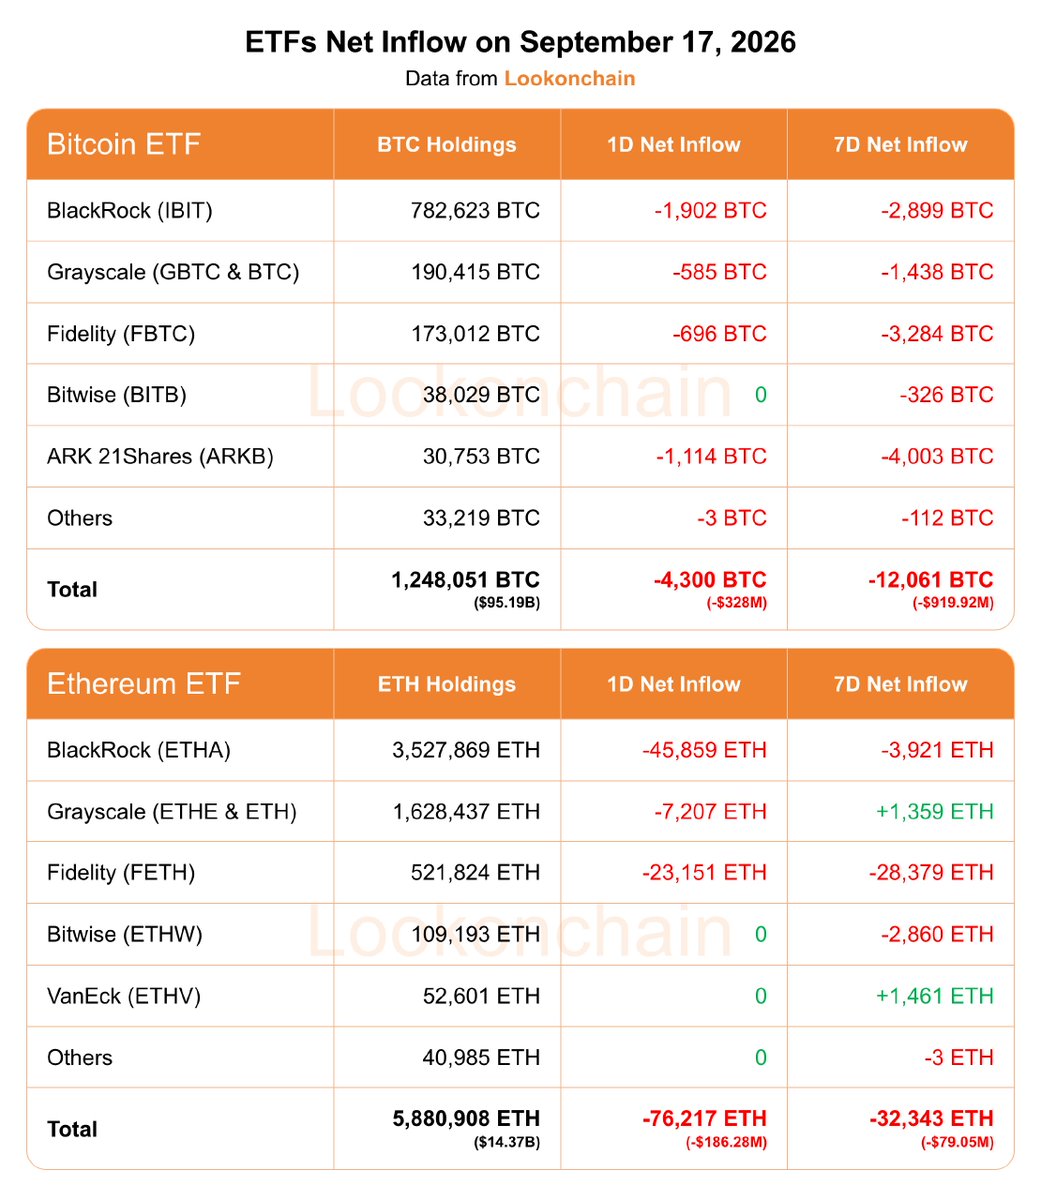Select the Bitcoin ETF table header
The image size is (1041, 1200).
pyautogui.click(x=124, y=144)
